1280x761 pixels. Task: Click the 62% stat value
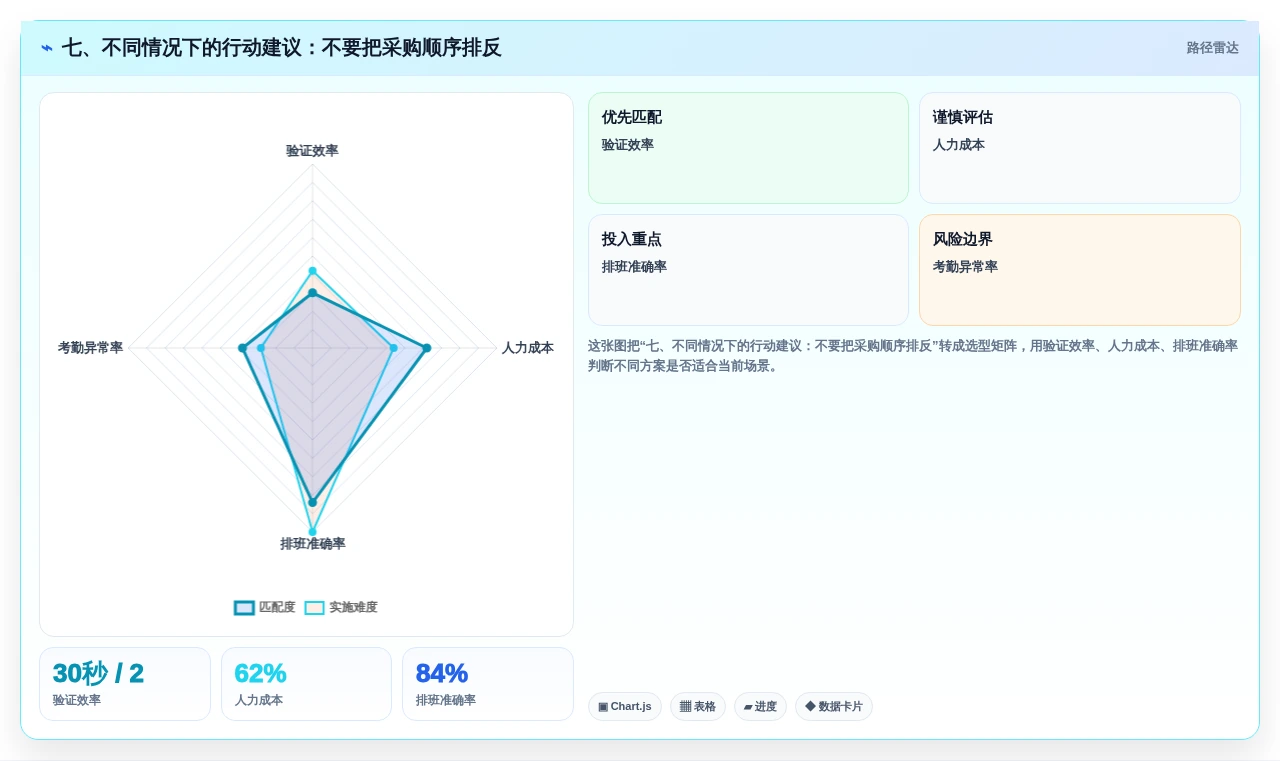click(260, 674)
